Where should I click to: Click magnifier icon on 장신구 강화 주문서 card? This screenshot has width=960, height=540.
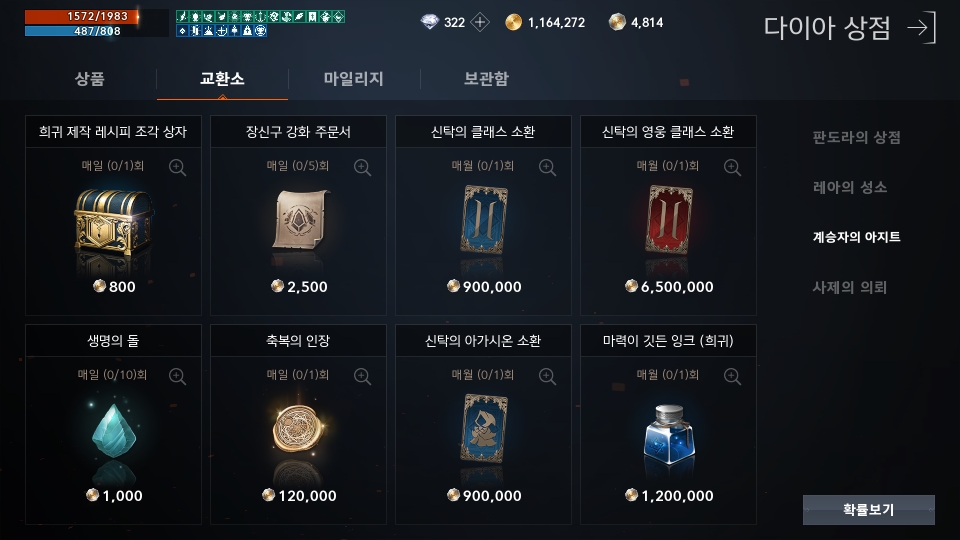pyautogui.click(x=362, y=167)
